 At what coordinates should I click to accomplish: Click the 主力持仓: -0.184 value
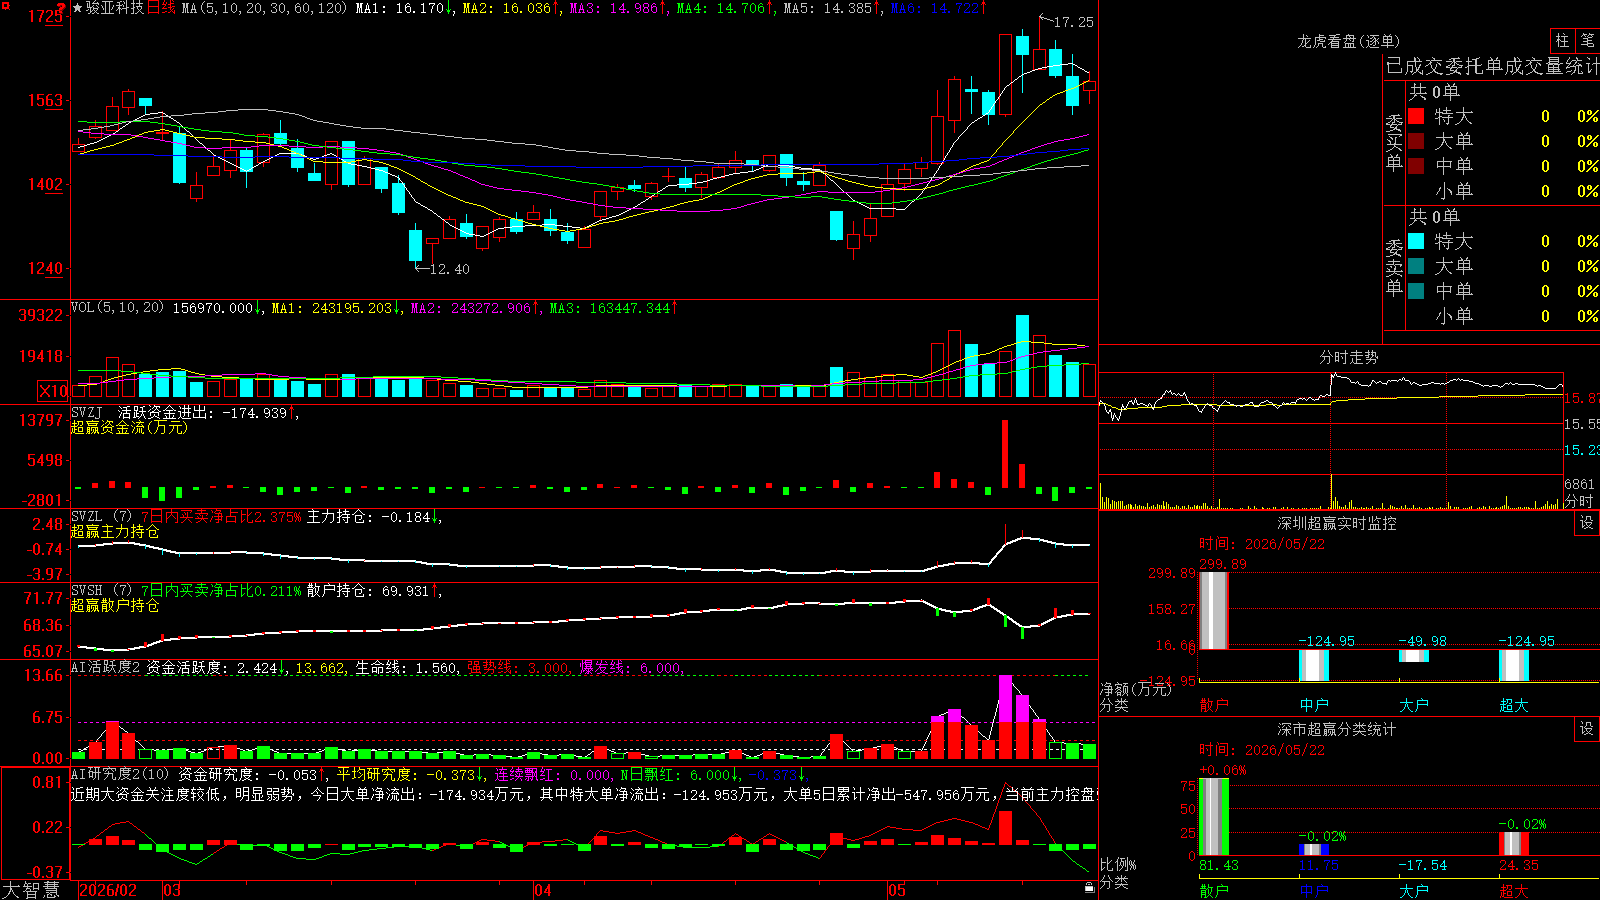tap(374, 517)
